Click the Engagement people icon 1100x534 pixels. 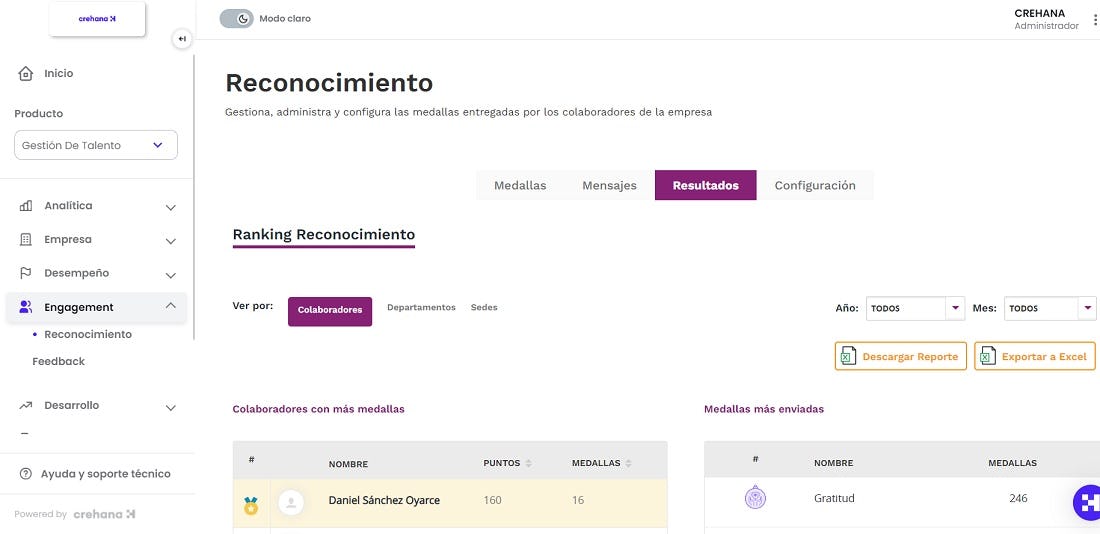click(26, 307)
